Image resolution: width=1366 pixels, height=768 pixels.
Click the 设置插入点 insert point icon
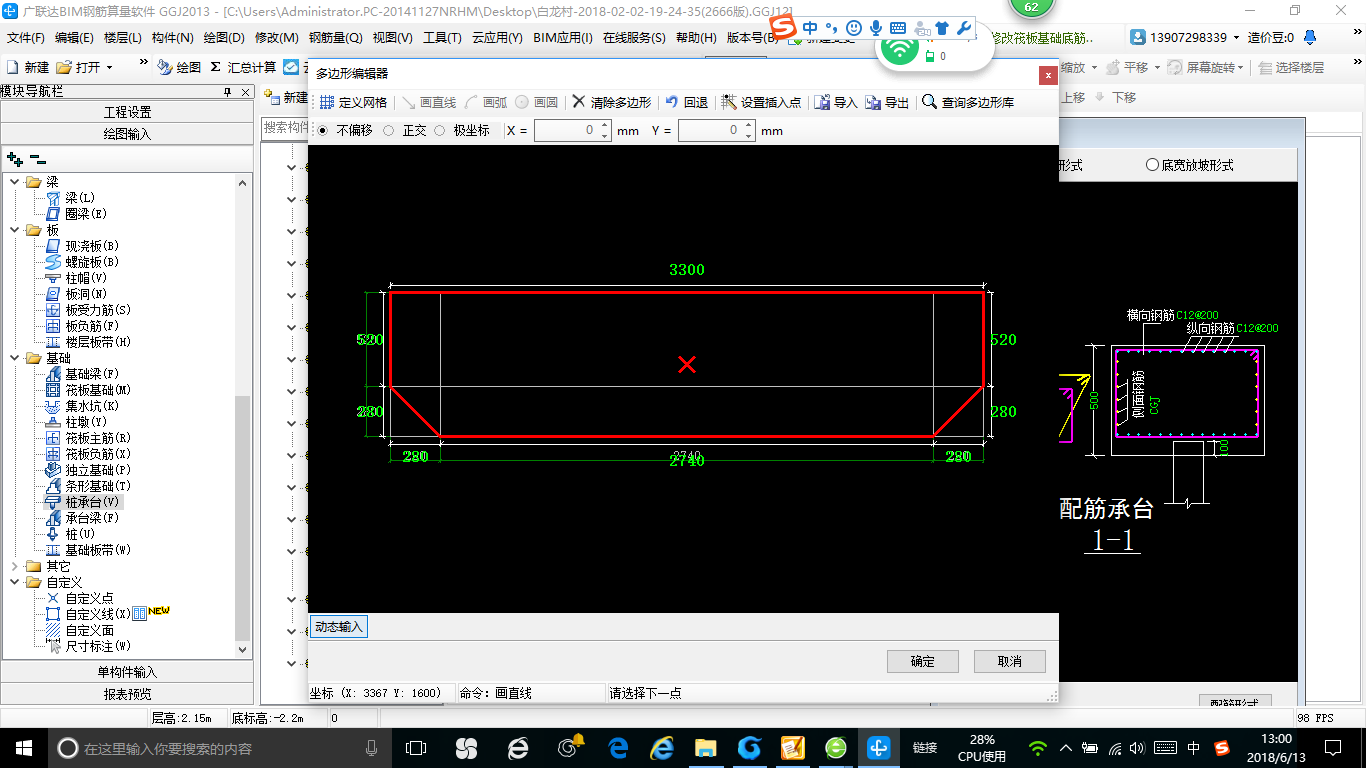pos(729,102)
